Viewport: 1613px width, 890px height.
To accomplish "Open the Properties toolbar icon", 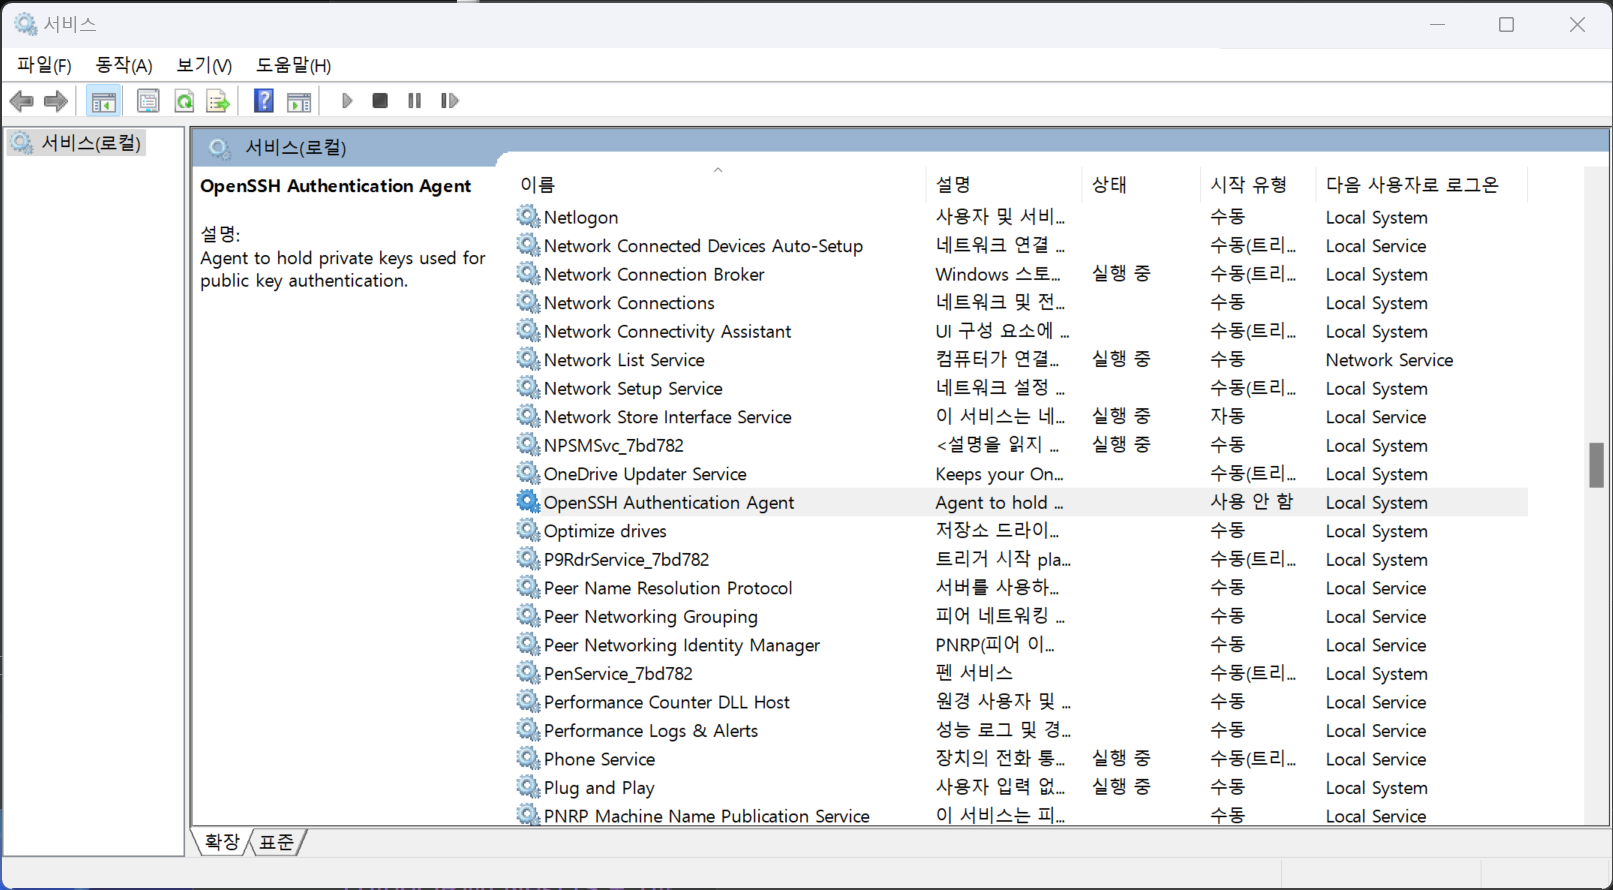I will [x=148, y=101].
